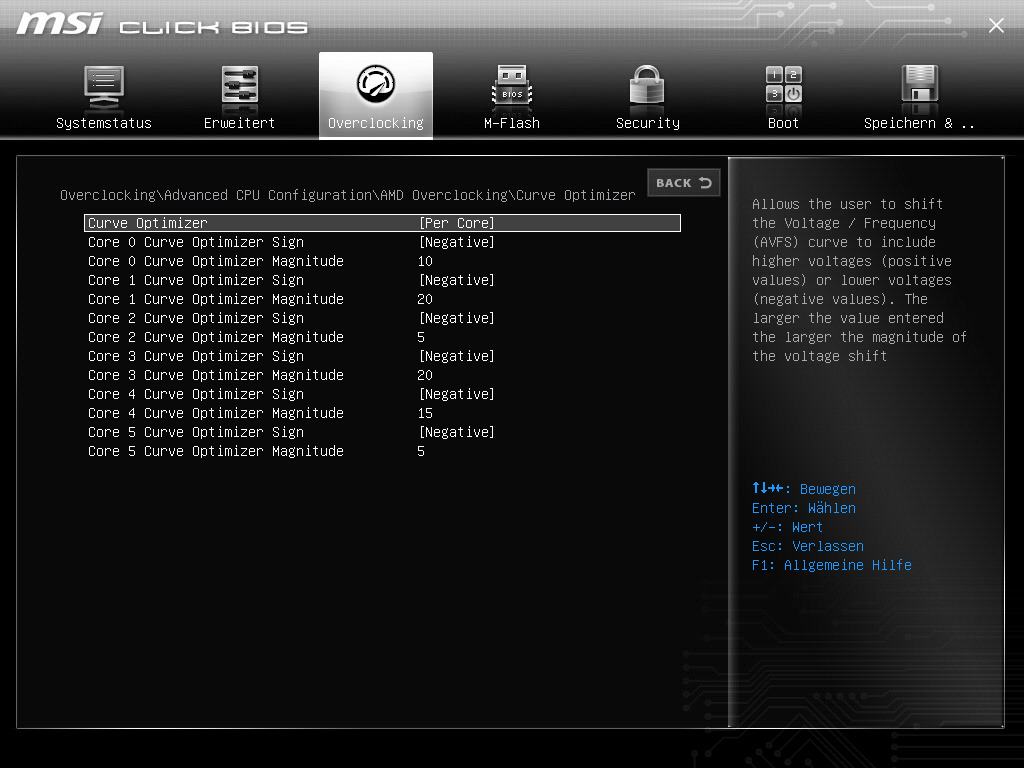Select Core 2 Curve Optimizer Magnitude label
Image resolution: width=1024 pixels, height=768 pixels.
coord(216,337)
